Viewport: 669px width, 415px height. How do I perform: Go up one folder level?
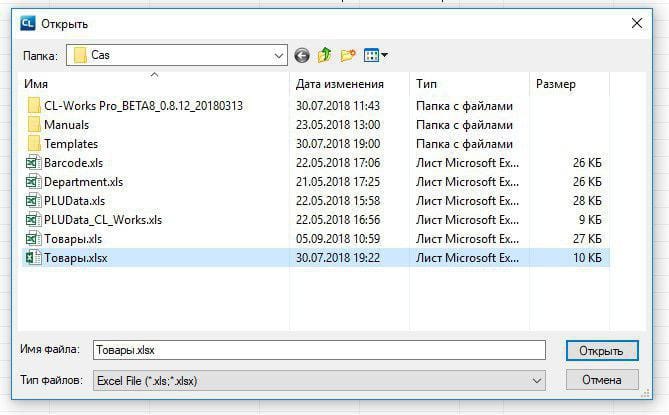click(x=325, y=55)
